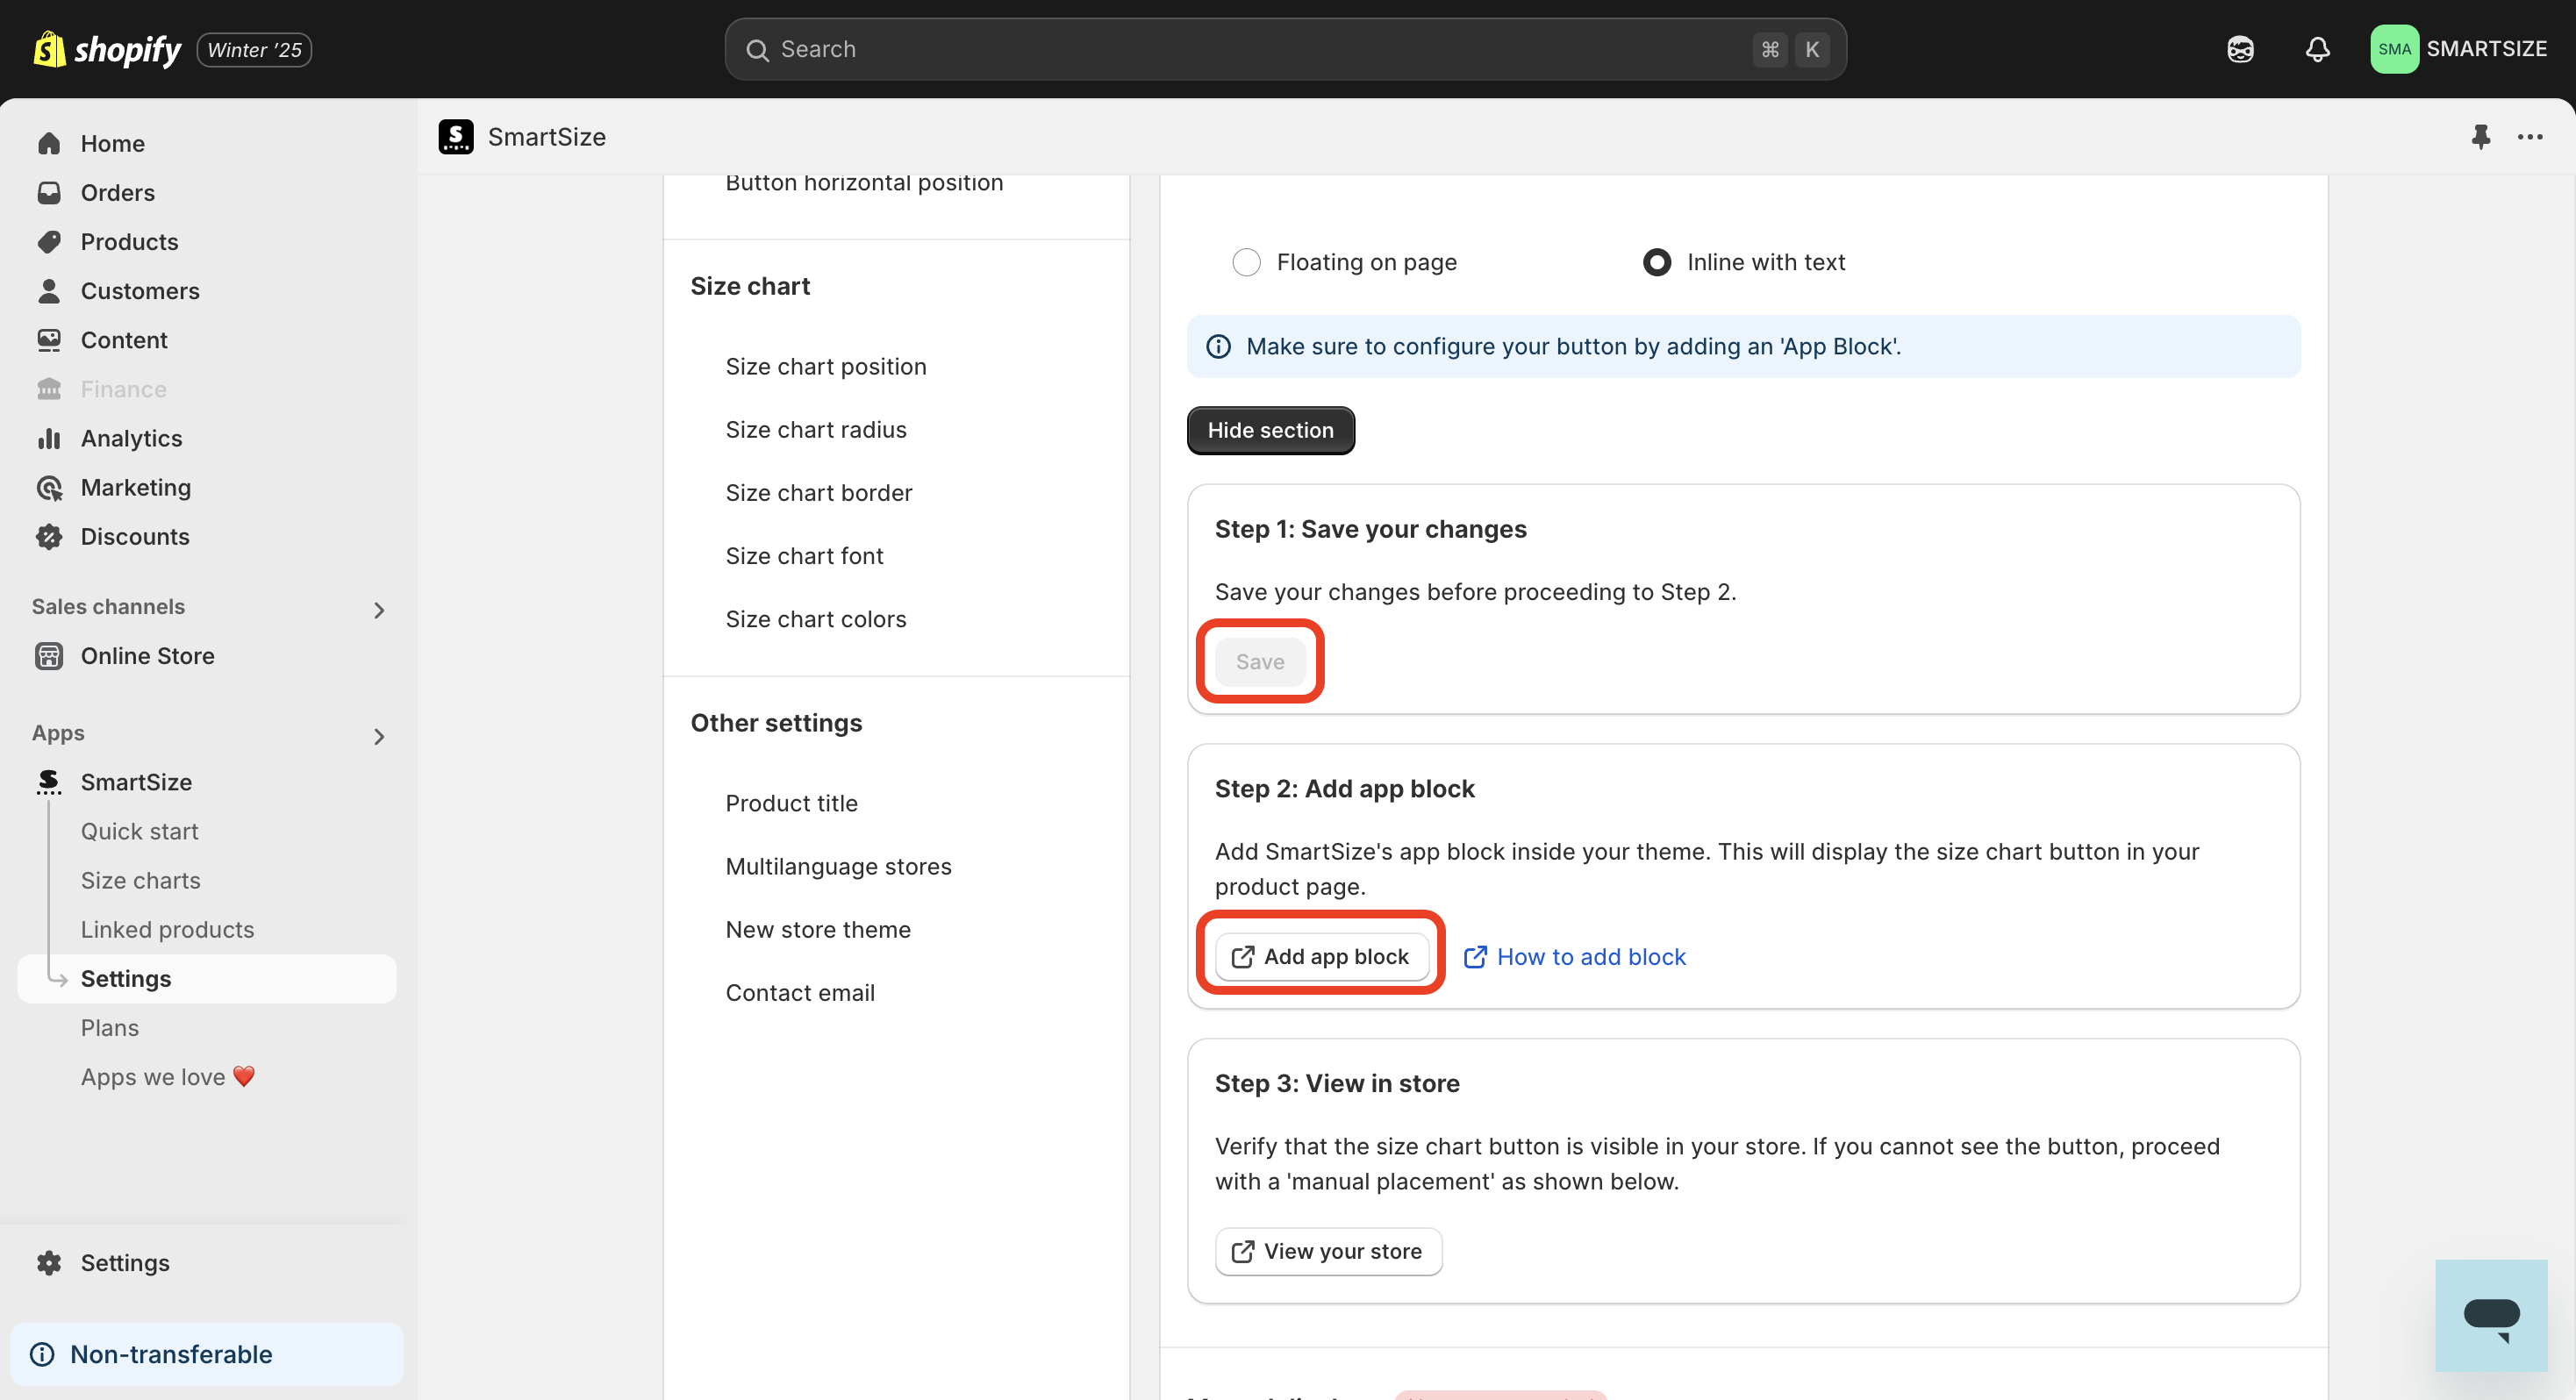Open the notifications bell
The image size is (2576, 1400).
[2317, 49]
